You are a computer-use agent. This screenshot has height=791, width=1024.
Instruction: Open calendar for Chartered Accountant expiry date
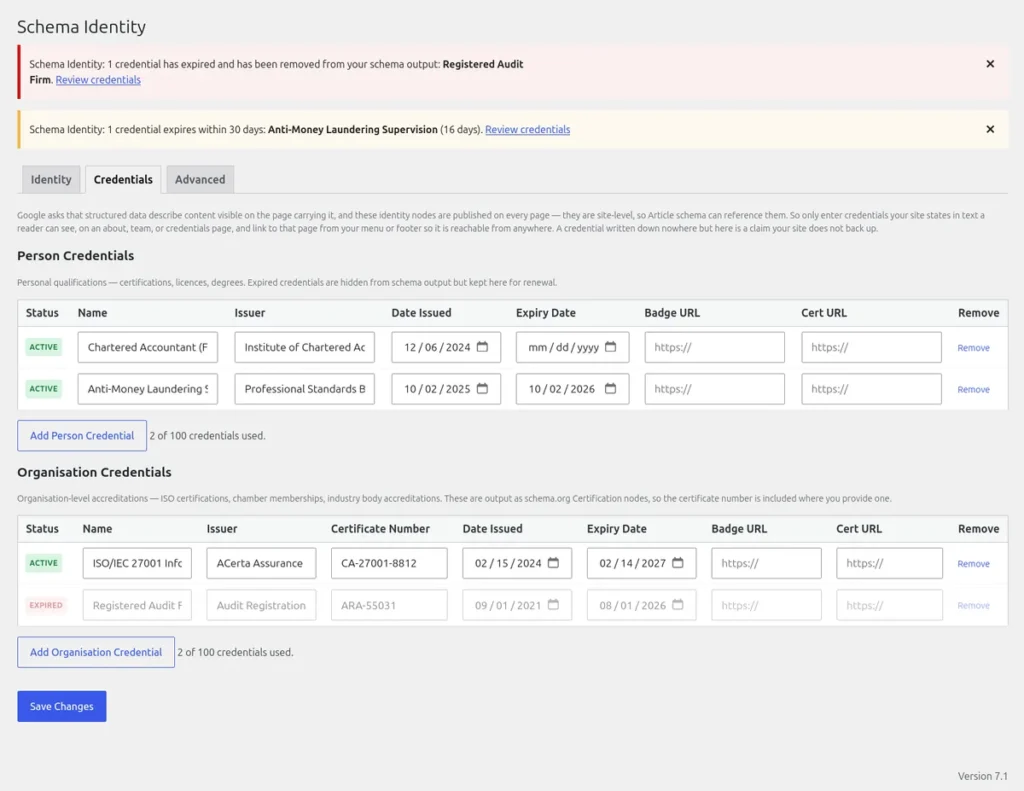coord(610,347)
